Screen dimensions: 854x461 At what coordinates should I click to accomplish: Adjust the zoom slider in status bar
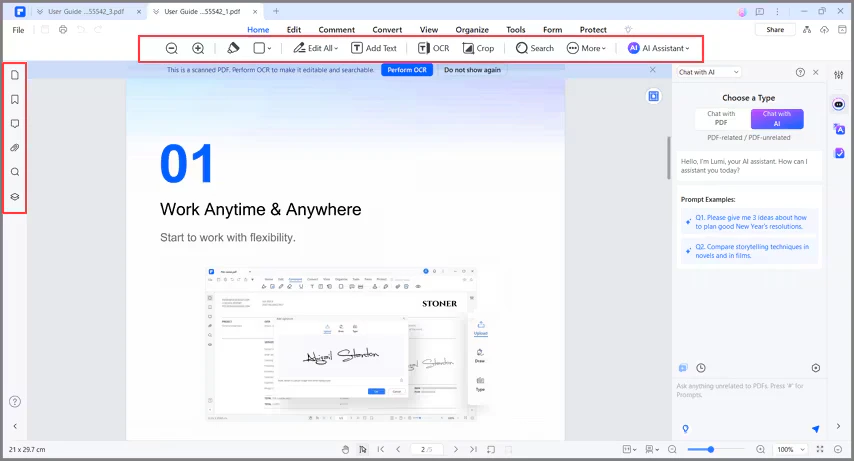pos(710,450)
